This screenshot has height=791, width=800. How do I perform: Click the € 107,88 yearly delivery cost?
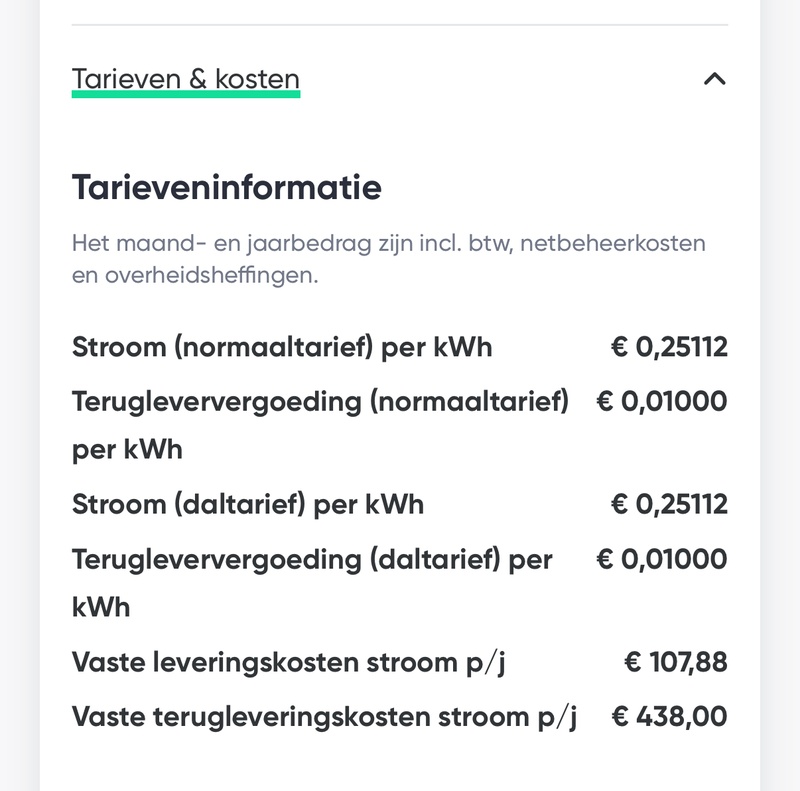tap(676, 662)
